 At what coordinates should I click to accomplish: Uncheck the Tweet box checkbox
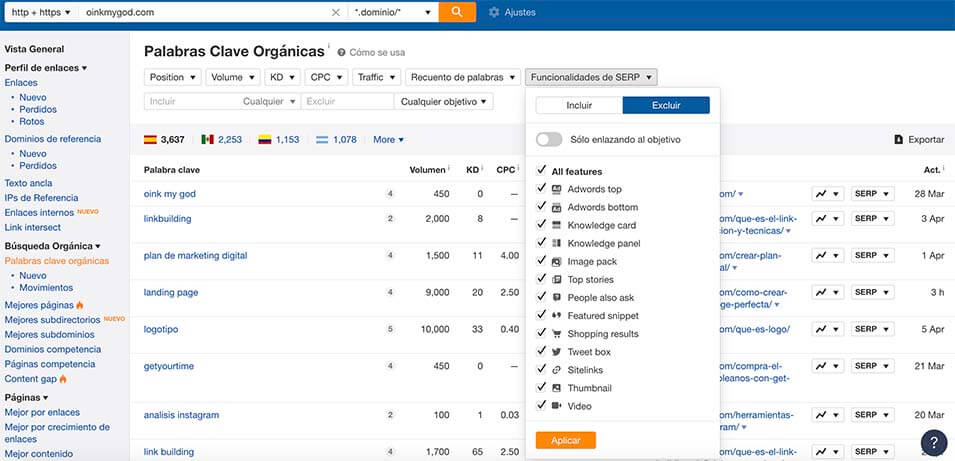click(541, 351)
